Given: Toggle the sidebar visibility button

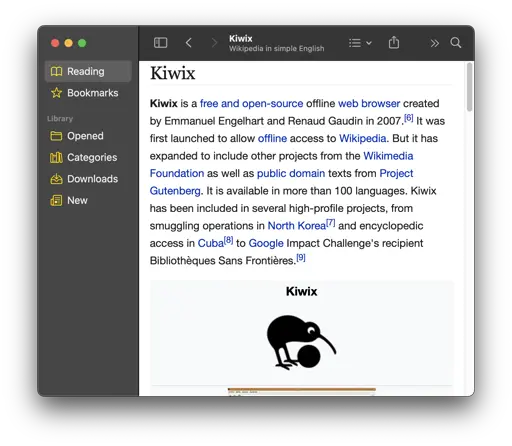Looking at the screenshot, I should (x=160, y=43).
